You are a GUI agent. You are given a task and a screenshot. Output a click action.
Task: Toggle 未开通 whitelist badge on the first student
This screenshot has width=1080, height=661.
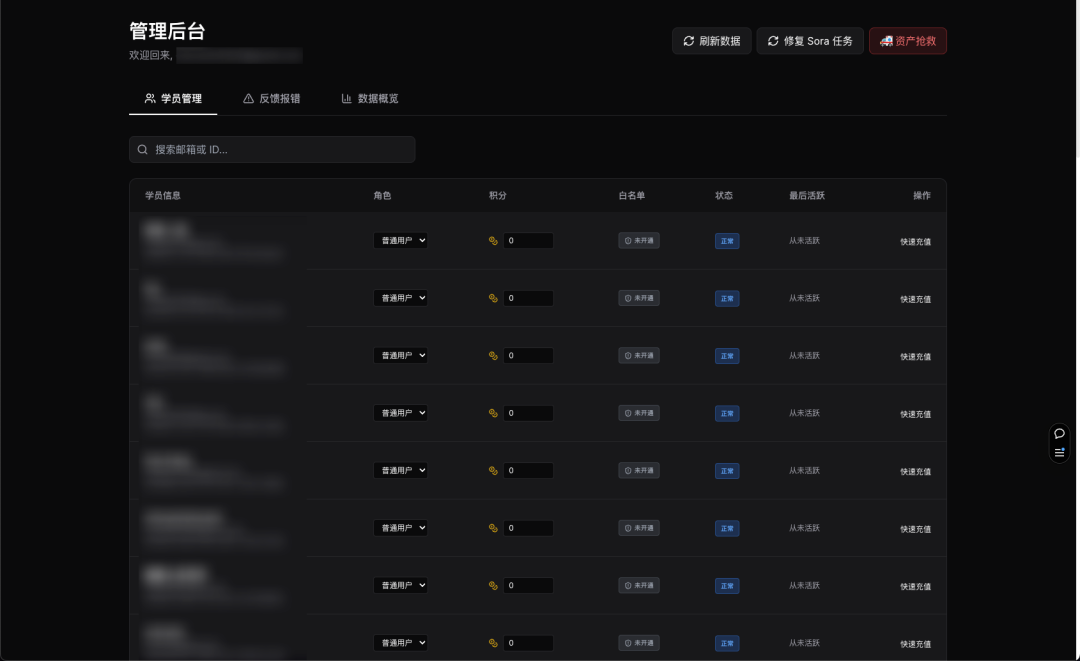(638, 240)
